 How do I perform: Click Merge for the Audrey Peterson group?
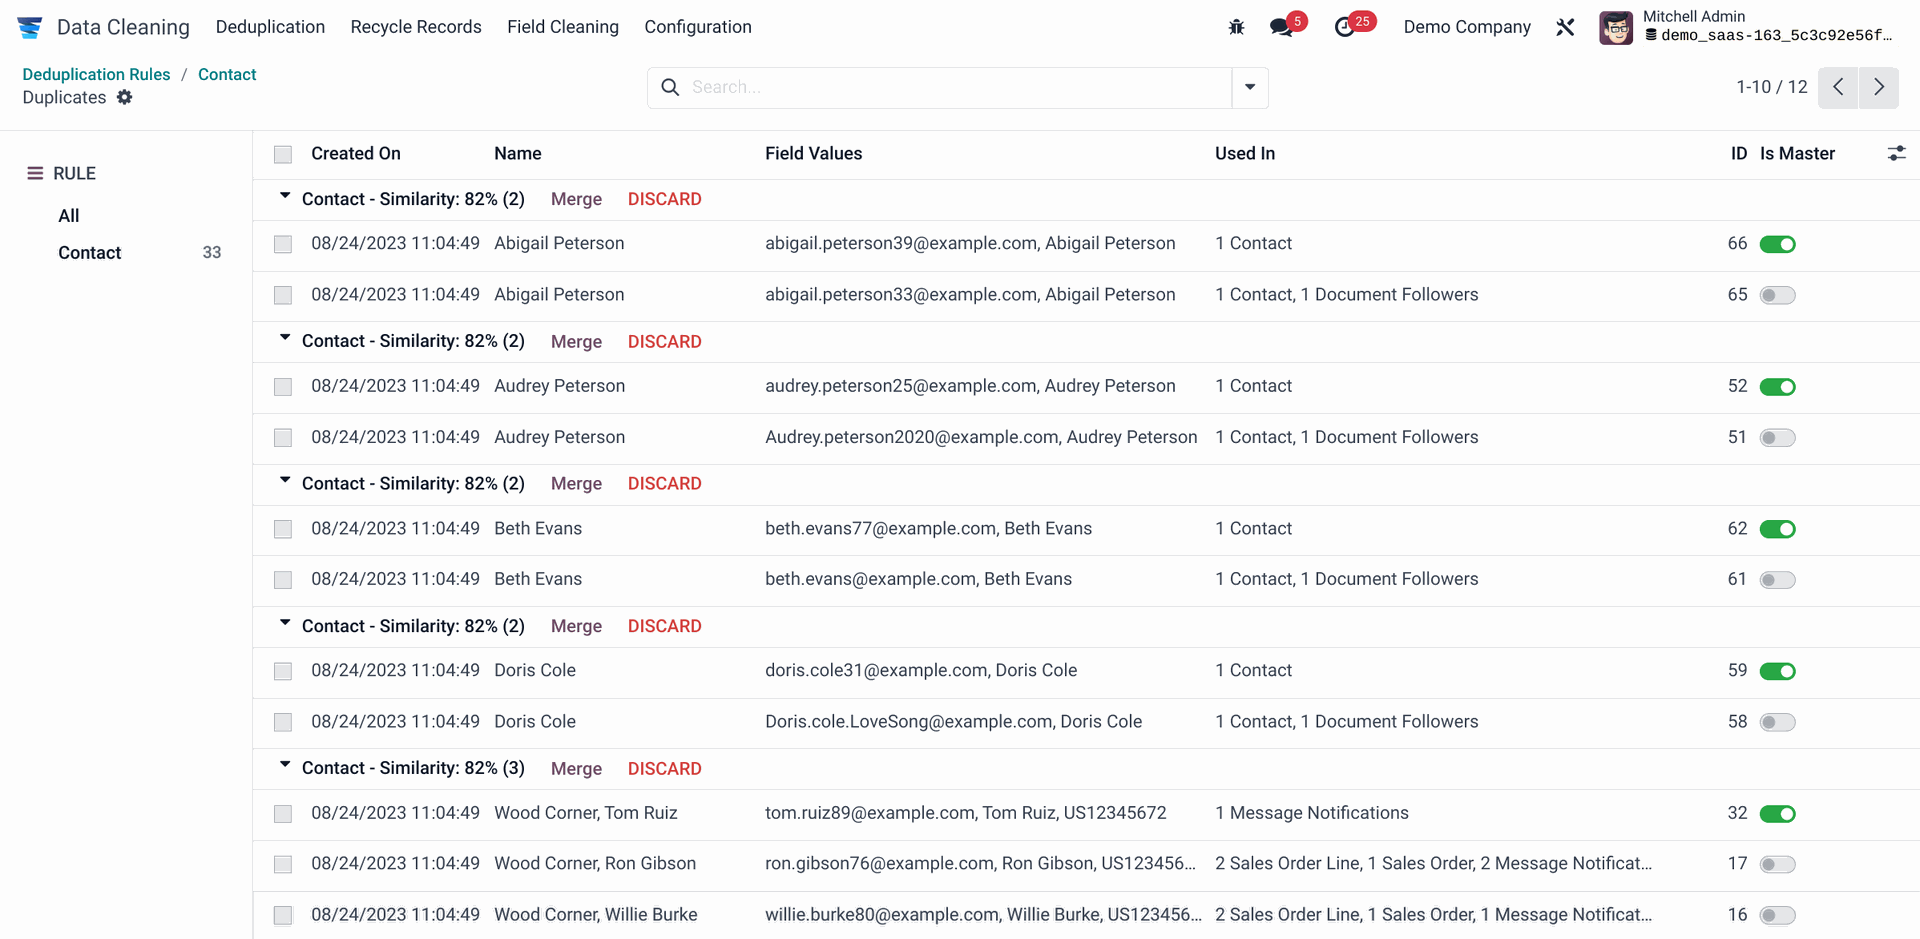[576, 342]
